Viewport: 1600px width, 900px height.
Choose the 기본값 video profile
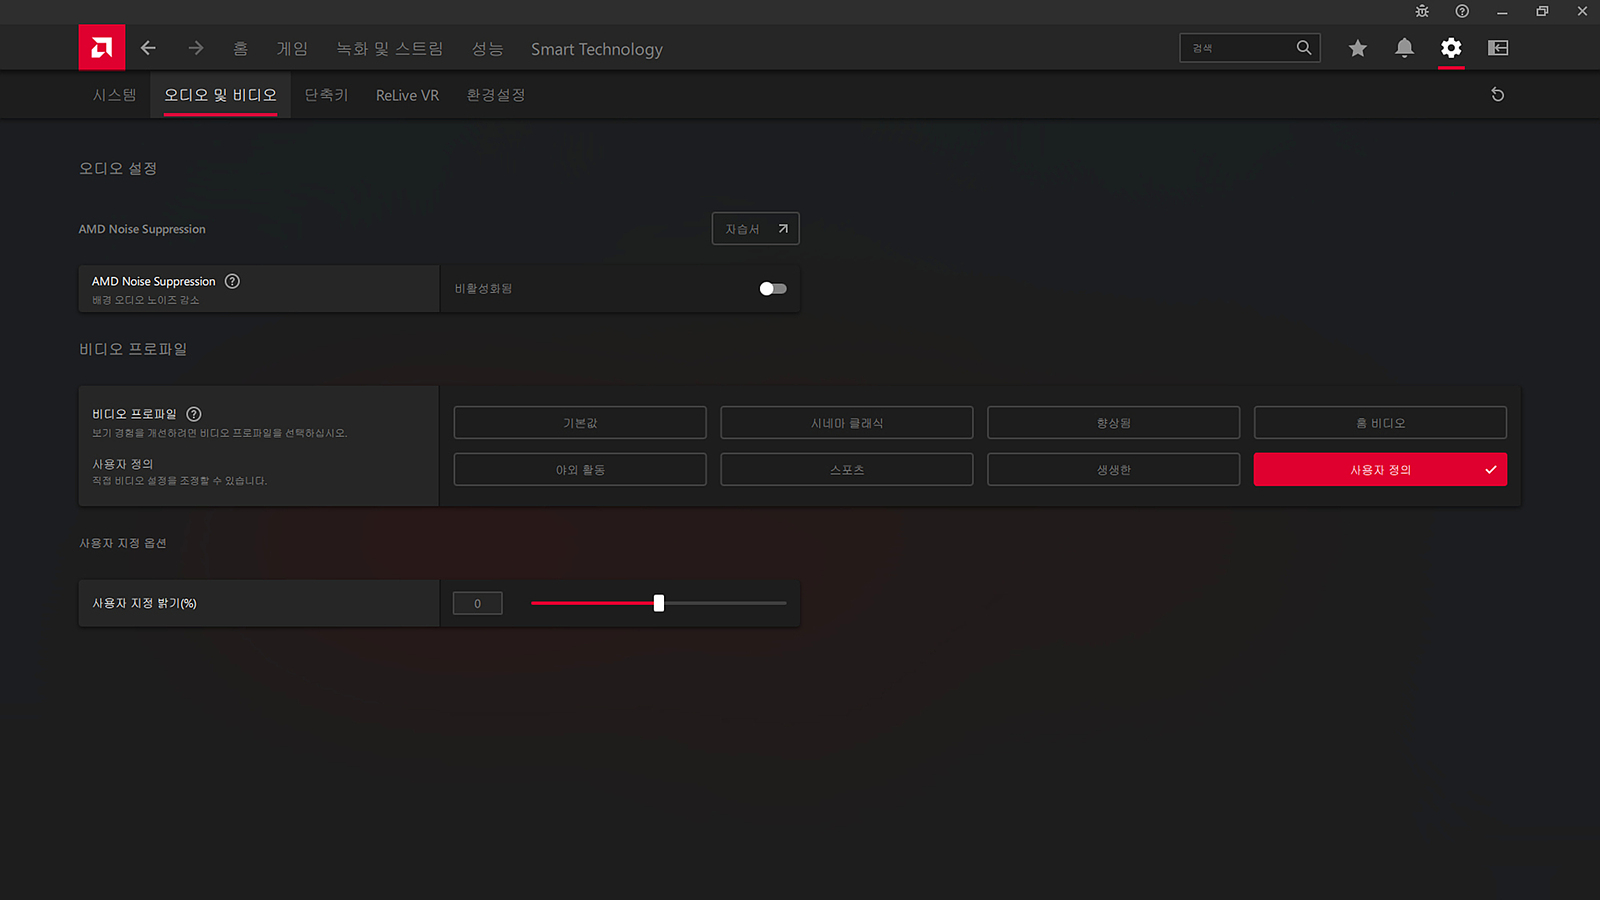click(x=580, y=423)
